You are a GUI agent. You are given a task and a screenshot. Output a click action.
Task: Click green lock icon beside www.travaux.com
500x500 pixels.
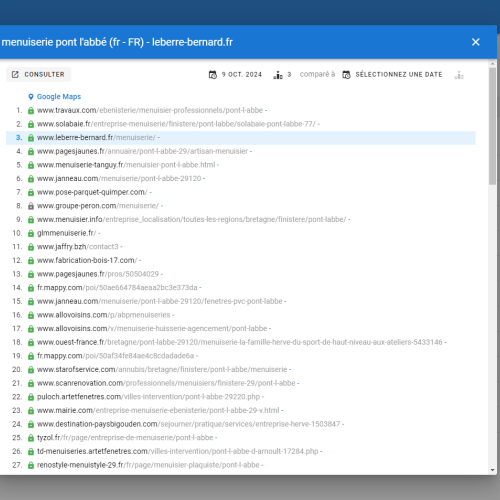[31, 111]
